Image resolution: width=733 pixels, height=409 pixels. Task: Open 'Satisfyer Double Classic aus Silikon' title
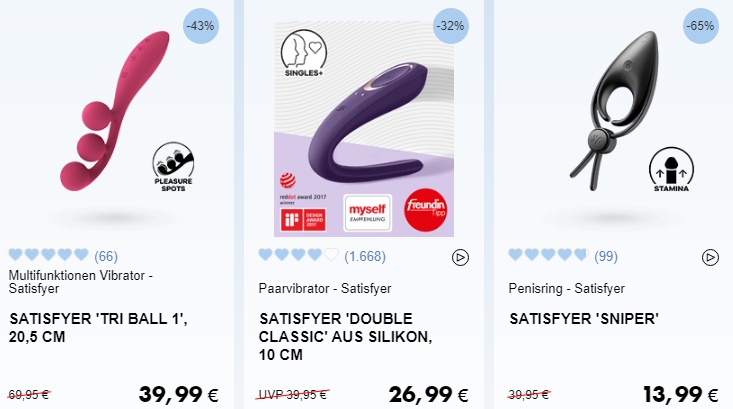(x=345, y=337)
